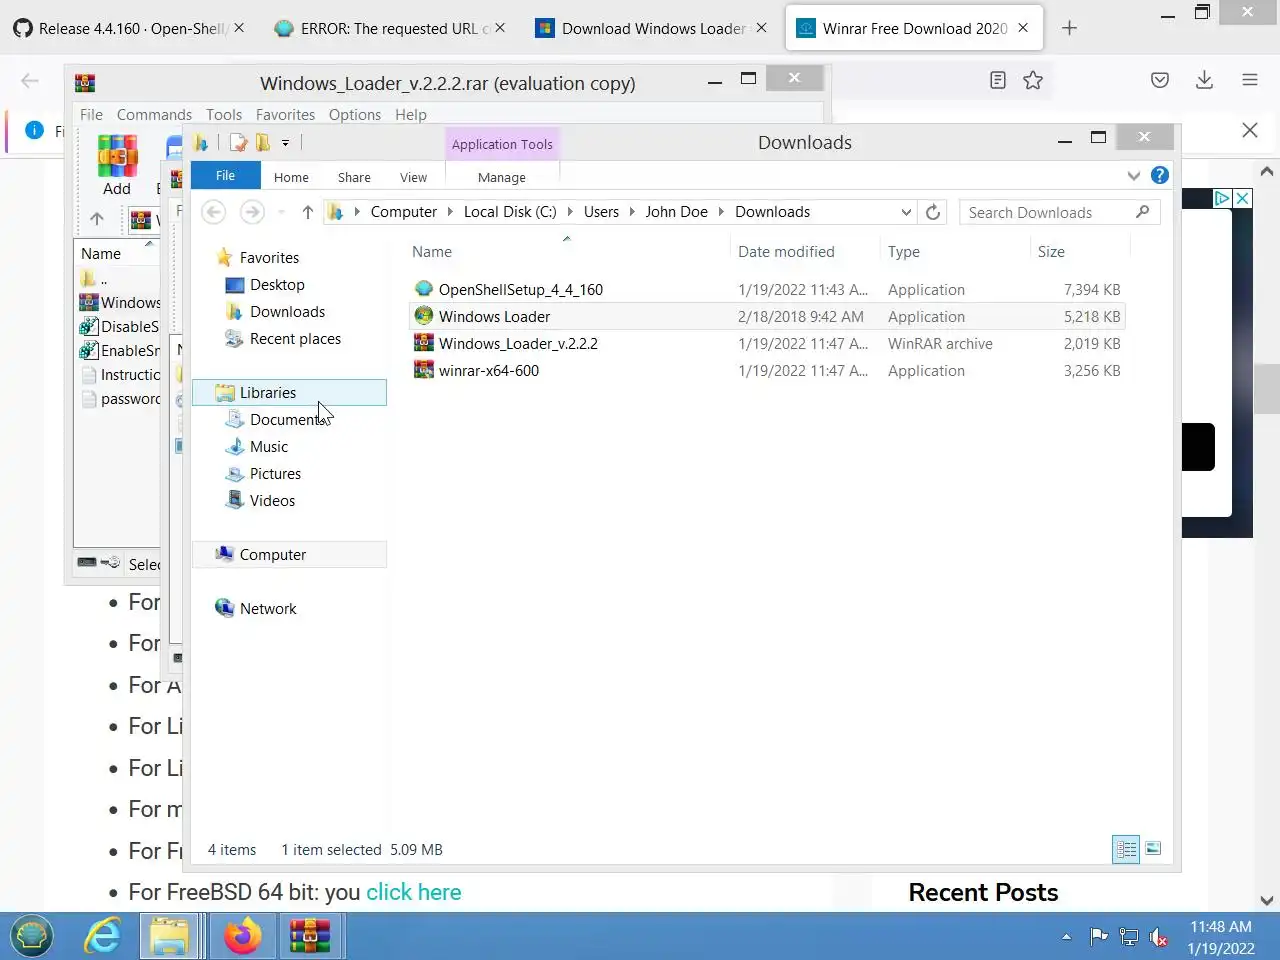Select Desktop under Favorites
The width and height of the screenshot is (1280, 960).
pyautogui.click(x=277, y=285)
